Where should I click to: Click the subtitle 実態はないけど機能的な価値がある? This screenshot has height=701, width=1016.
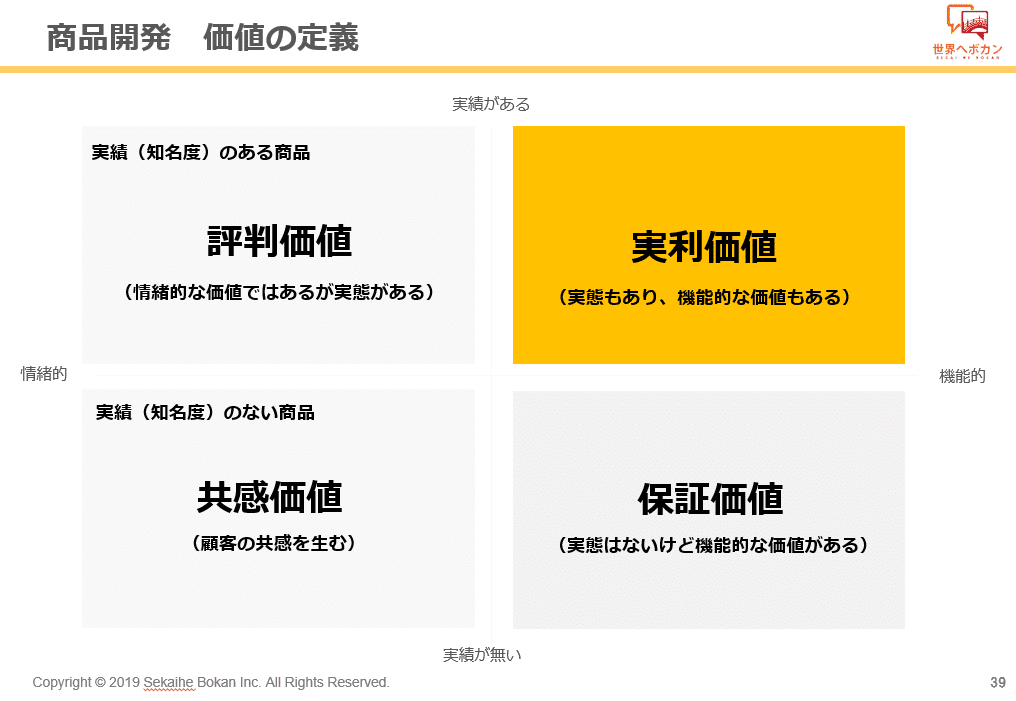pyautogui.click(x=713, y=545)
